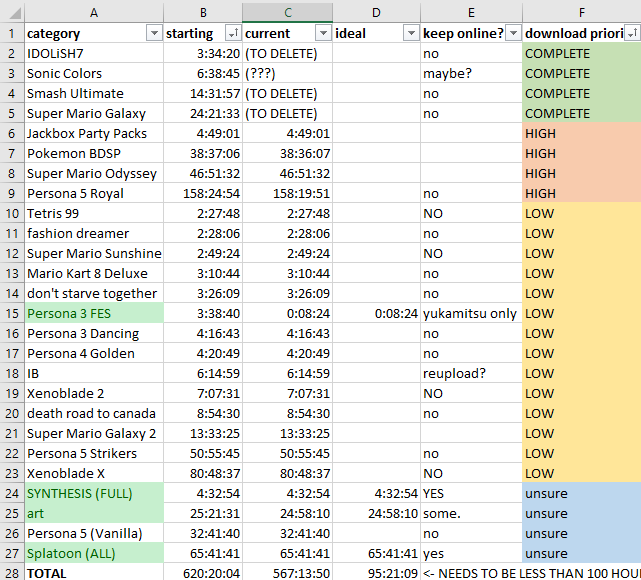
Task: Click the Pokemon BDSP cell
Action: pos(94,154)
